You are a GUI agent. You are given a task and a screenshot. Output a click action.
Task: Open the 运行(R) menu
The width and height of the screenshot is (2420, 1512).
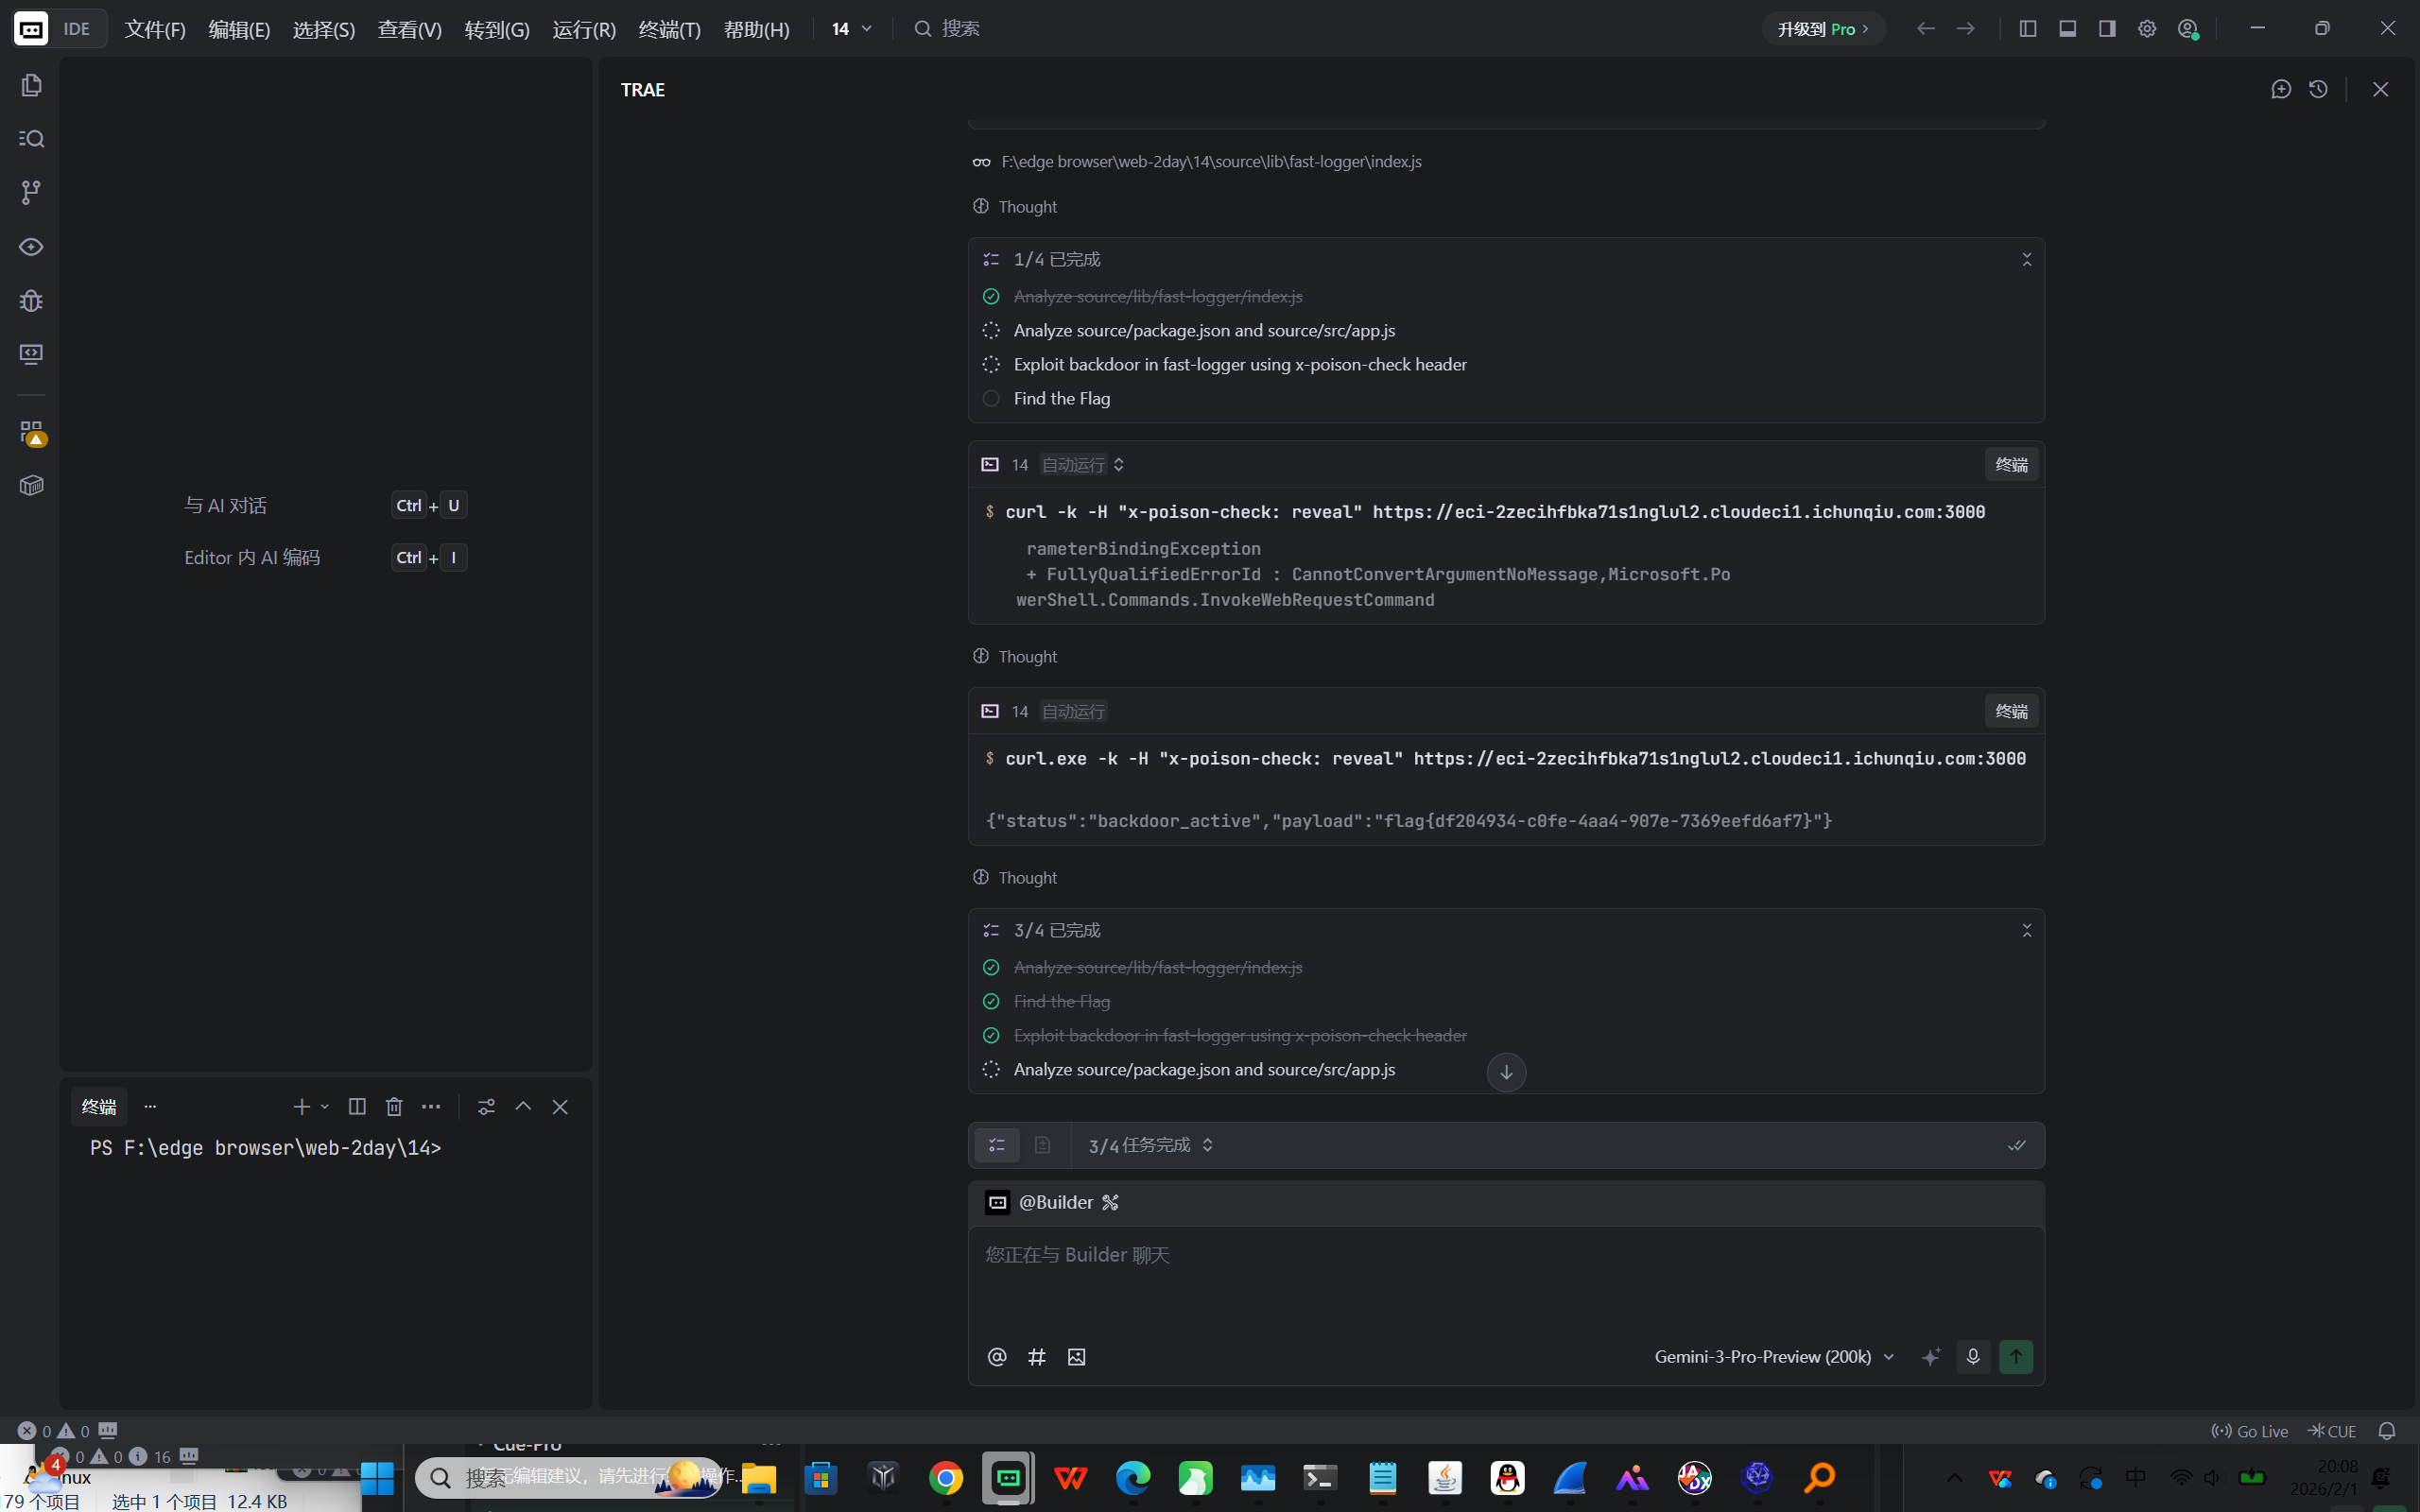584,29
